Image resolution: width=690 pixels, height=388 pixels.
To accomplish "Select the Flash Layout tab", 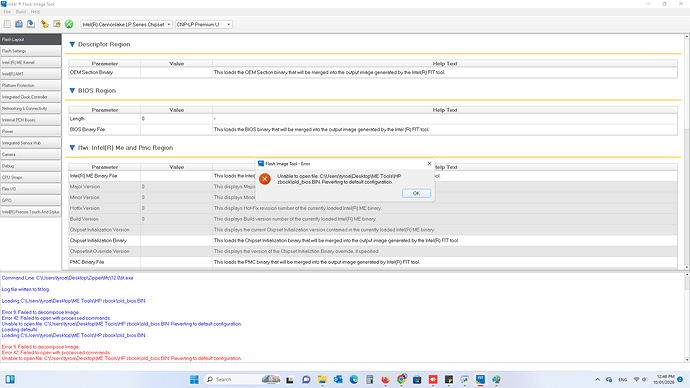I will point(30,39).
